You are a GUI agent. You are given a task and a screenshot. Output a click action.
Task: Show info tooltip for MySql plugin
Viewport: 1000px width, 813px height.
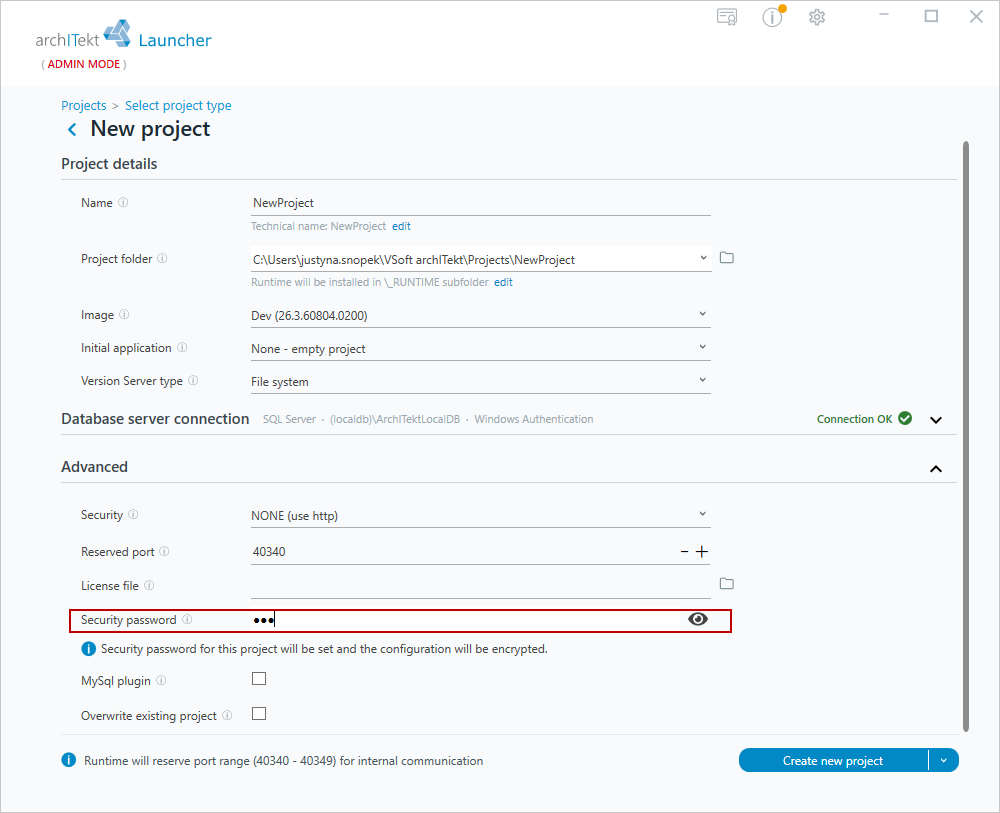[x=161, y=680]
